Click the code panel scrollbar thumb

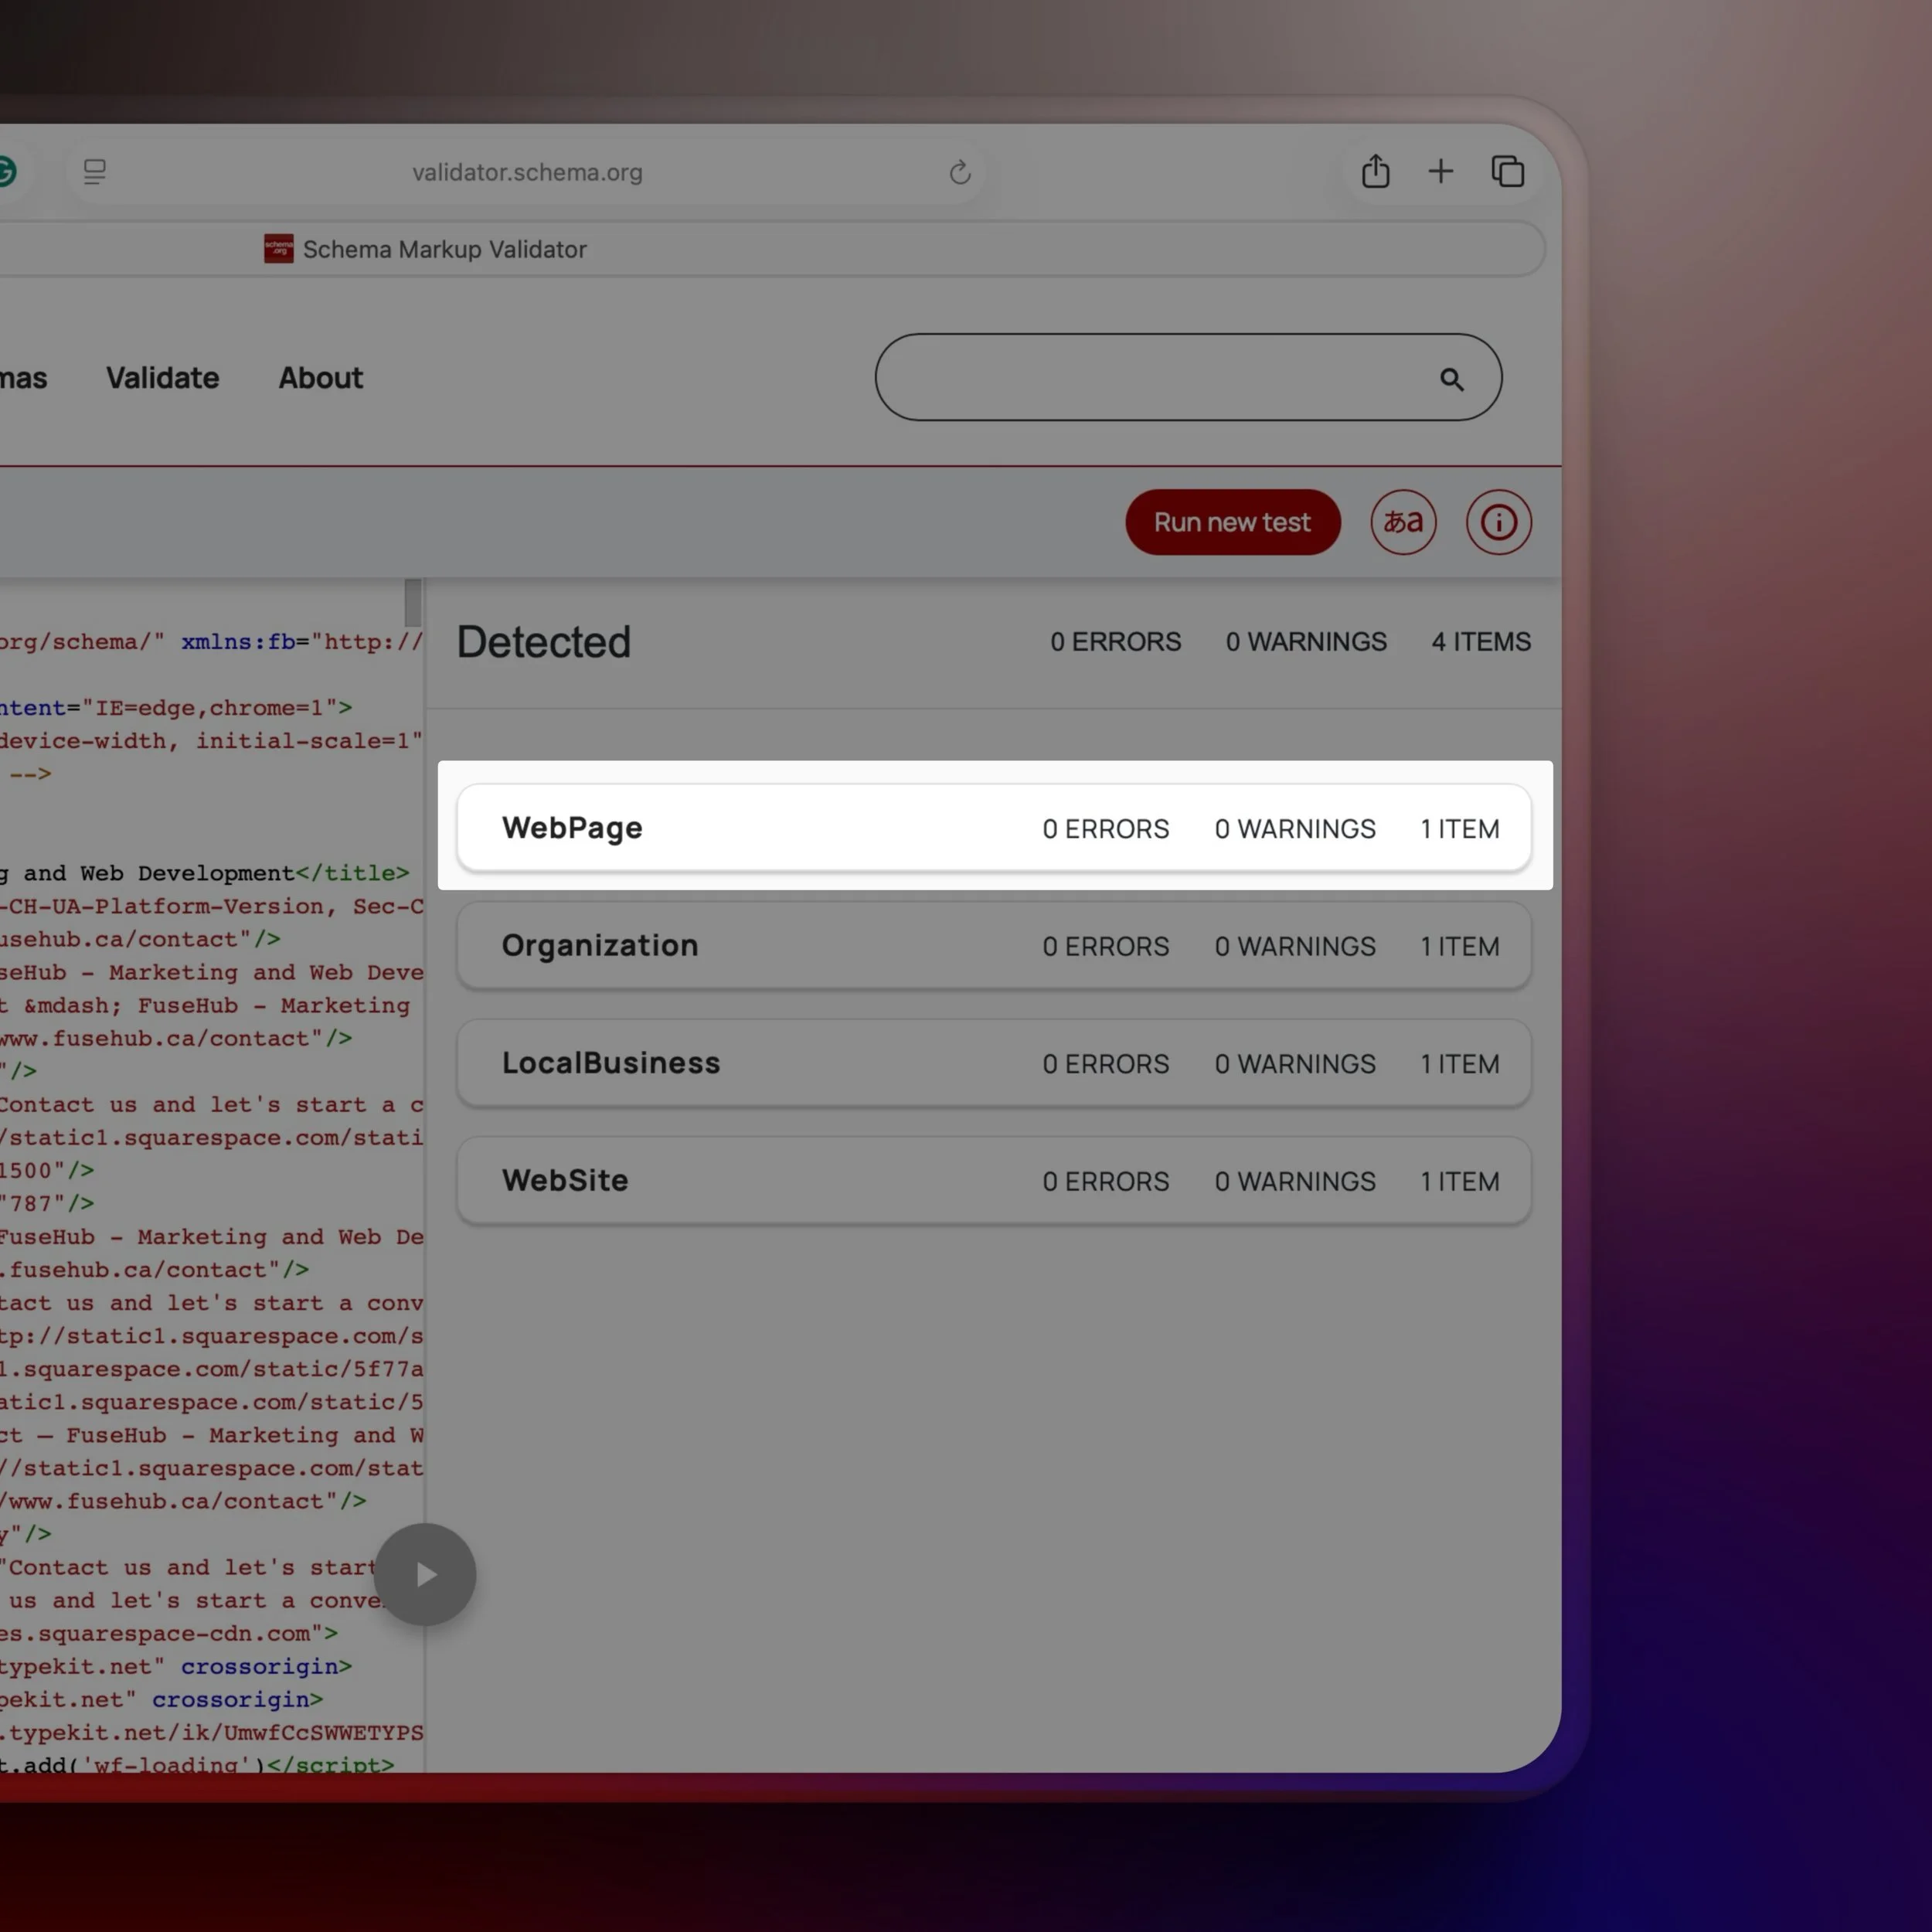point(412,602)
